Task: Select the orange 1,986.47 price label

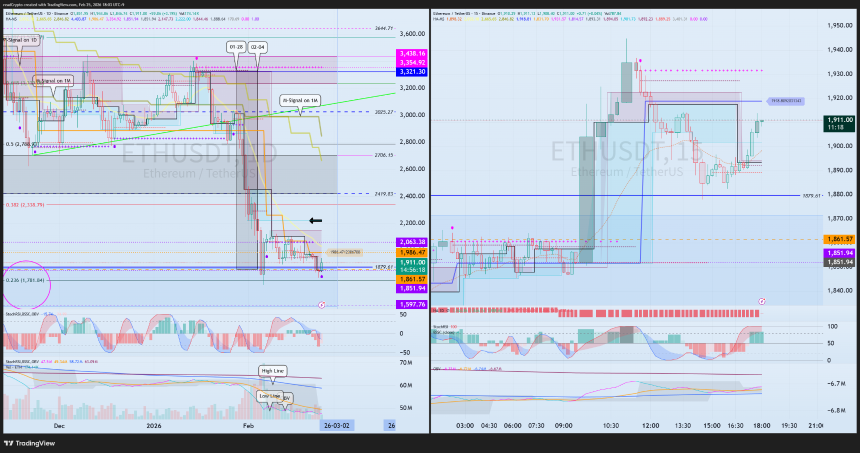Action: coord(412,252)
